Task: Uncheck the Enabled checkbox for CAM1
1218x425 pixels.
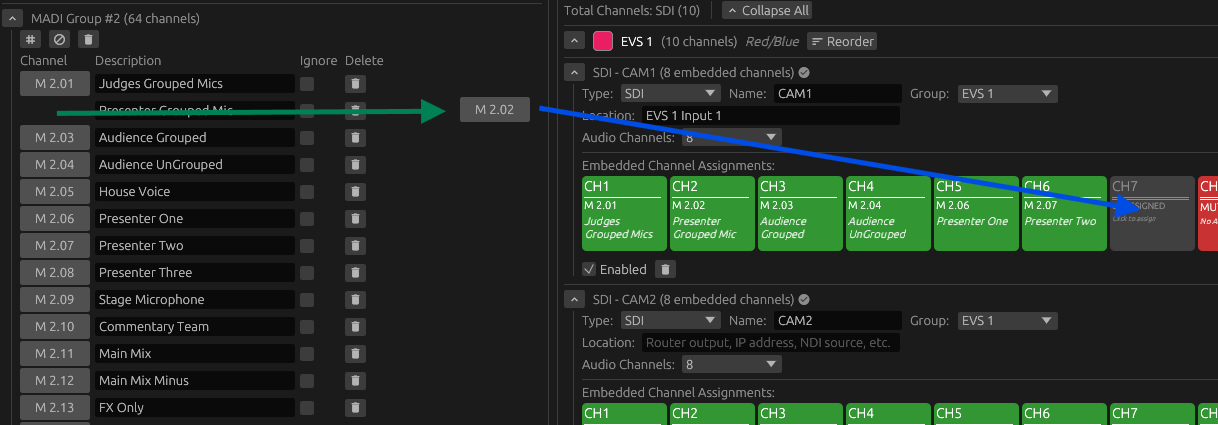Action: coord(589,269)
